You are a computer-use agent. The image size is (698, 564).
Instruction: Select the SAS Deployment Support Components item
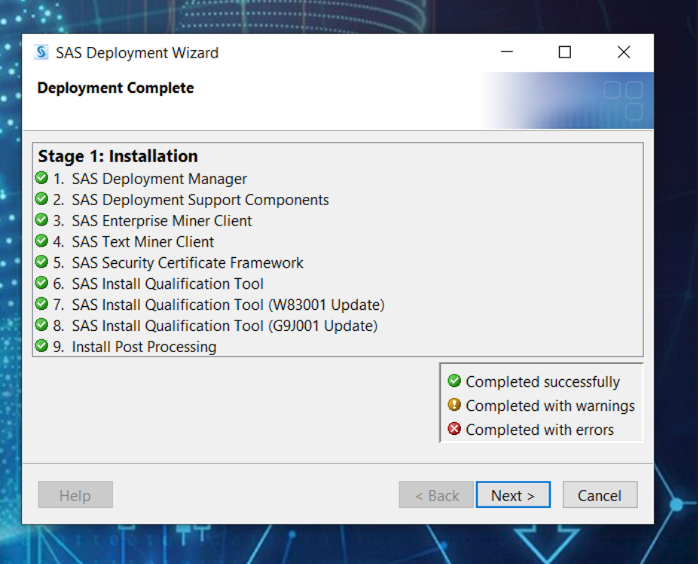(200, 200)
